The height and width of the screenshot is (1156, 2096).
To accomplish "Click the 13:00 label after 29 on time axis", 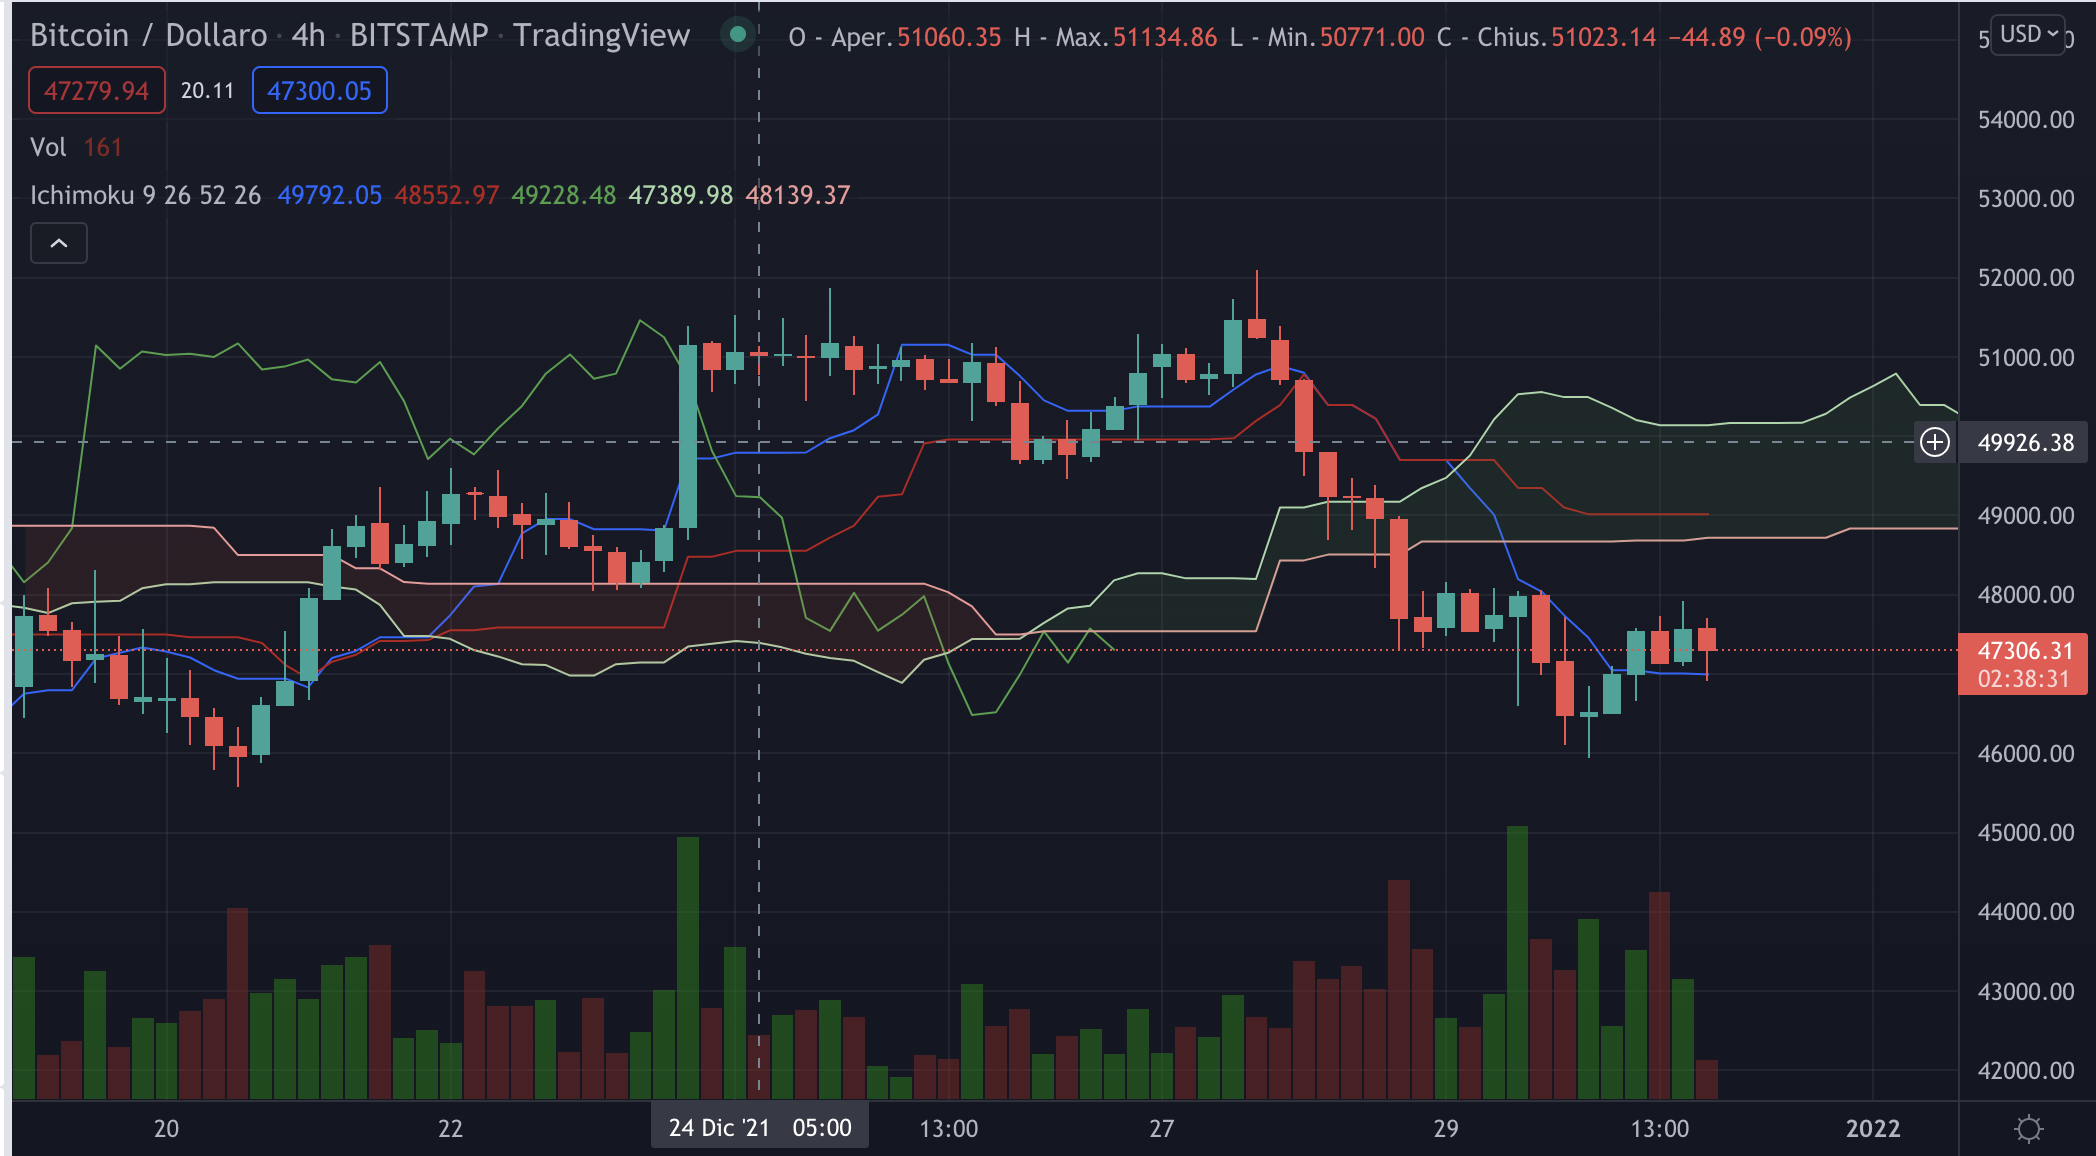I will click(x=1660, y=1129).
